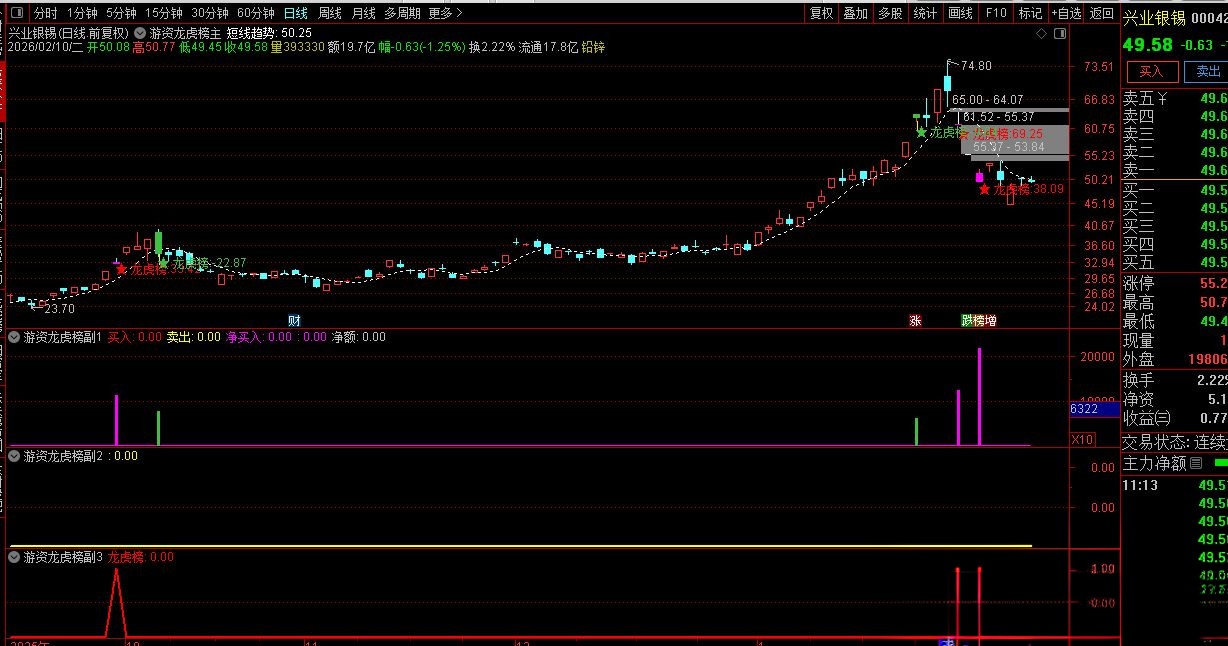1228x646 pixels.
Task: Open the 游资龙虎榜副3 indicator circle arrow
Action: tap(14, 557)
